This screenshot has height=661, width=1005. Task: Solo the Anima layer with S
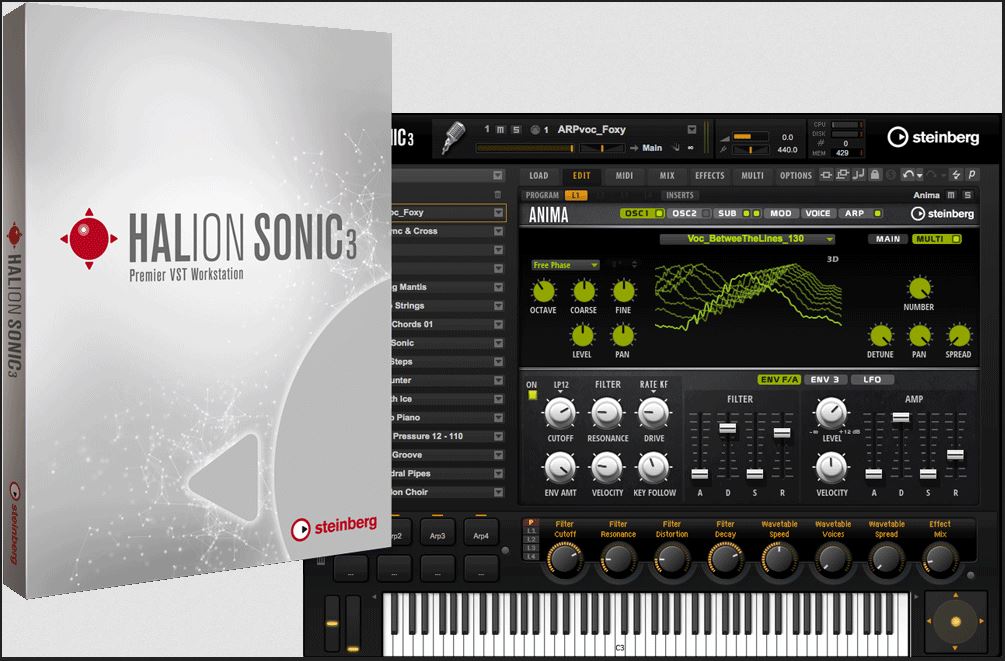click(x=967, y=195)
